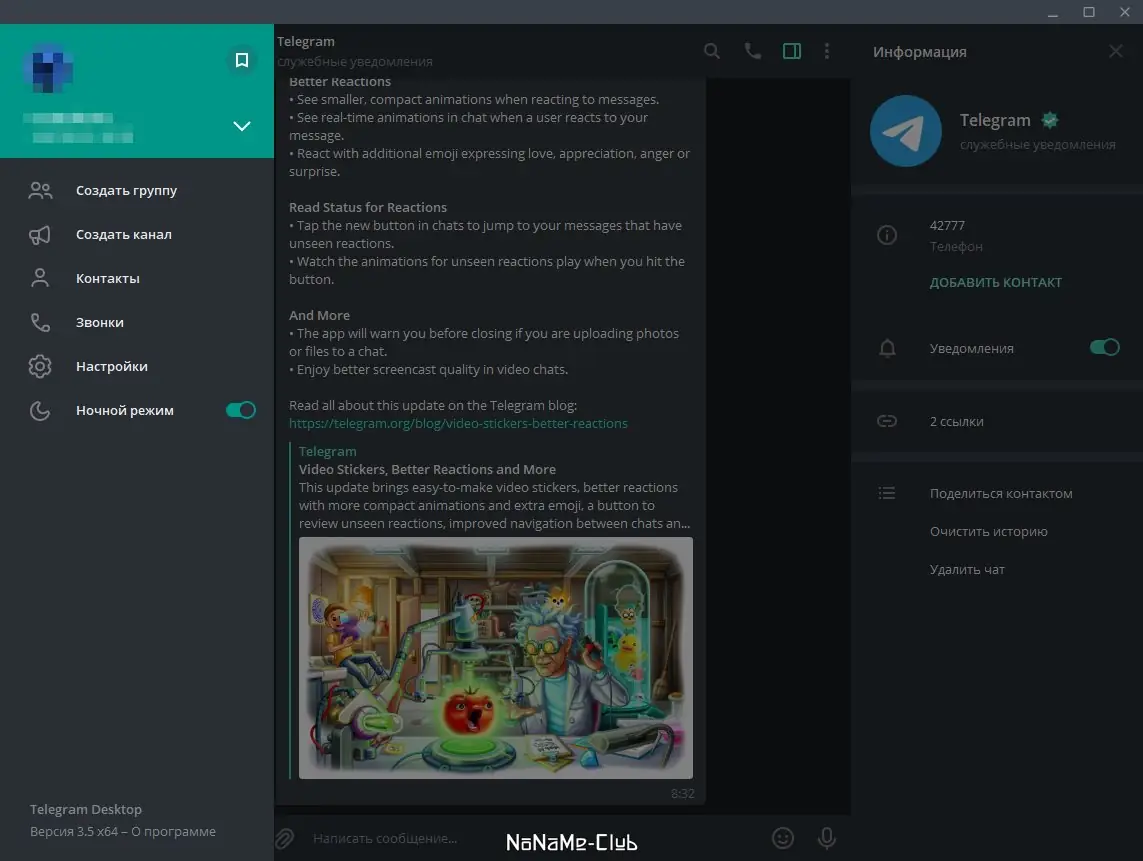Open "Контакты" menu item
1143x861 pixels.
click(x=137, y=278)
